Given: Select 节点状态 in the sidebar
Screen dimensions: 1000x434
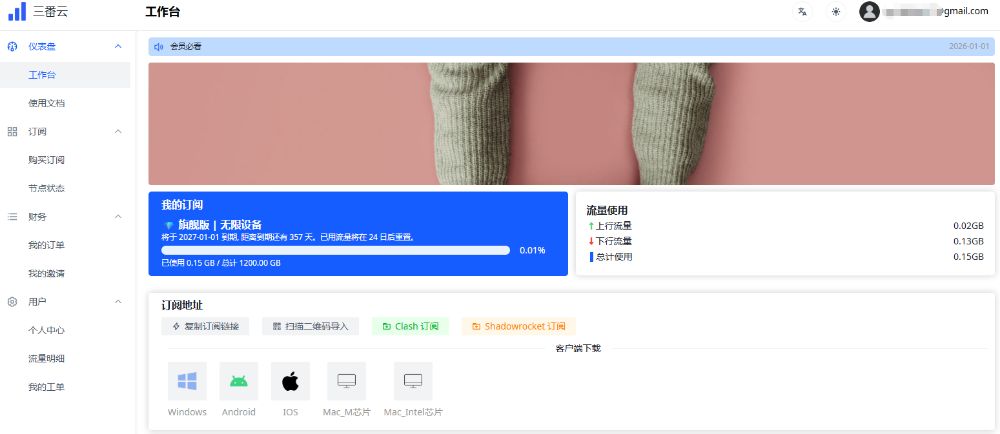Looking at the screenshot, I should pyautogui.click(x=47, y=188).
